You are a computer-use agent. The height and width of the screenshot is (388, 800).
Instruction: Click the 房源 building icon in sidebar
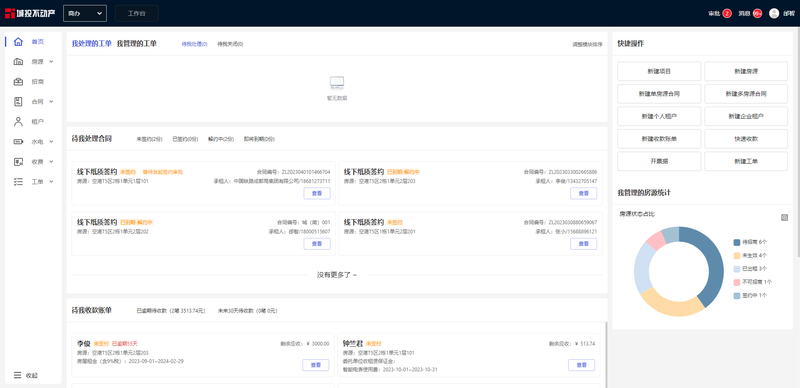pos(18,62)
